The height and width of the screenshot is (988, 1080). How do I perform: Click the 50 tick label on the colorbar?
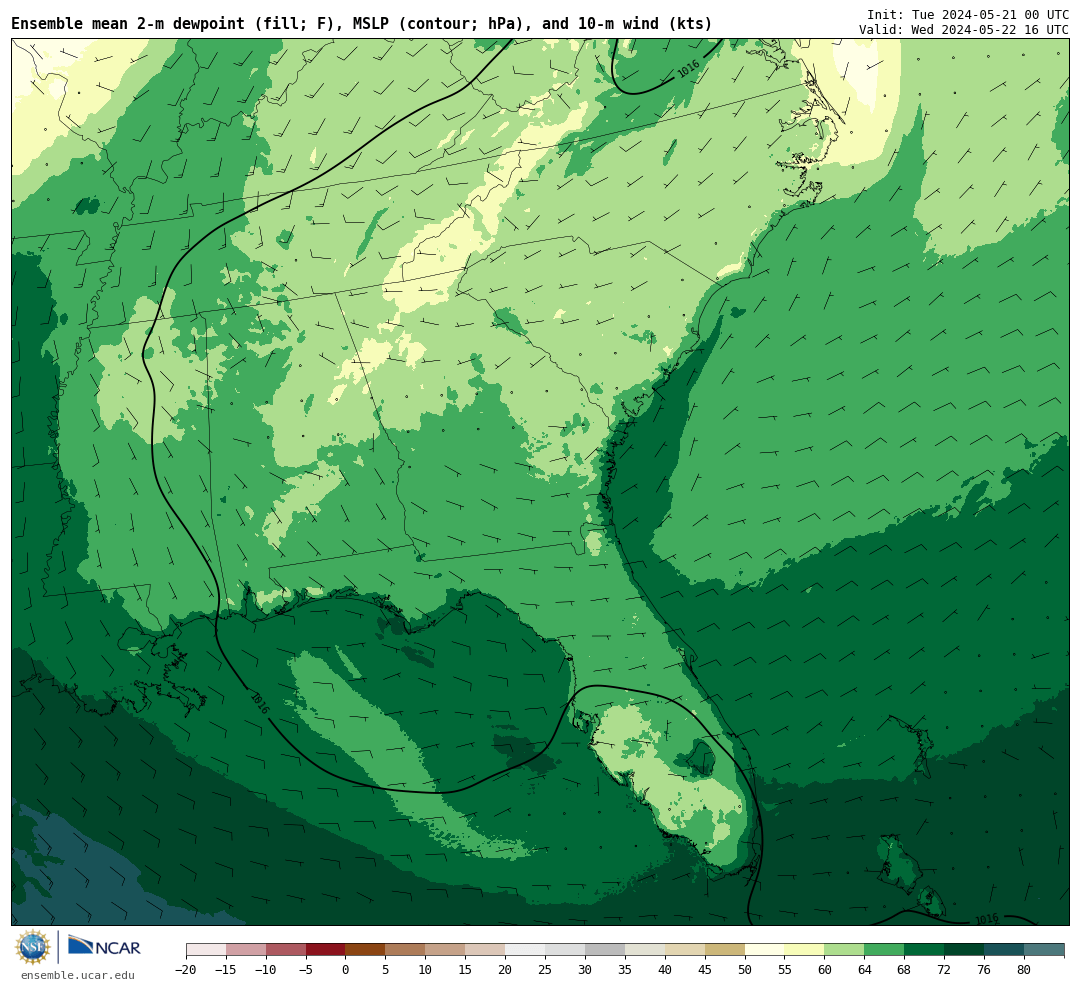[745, 969]
